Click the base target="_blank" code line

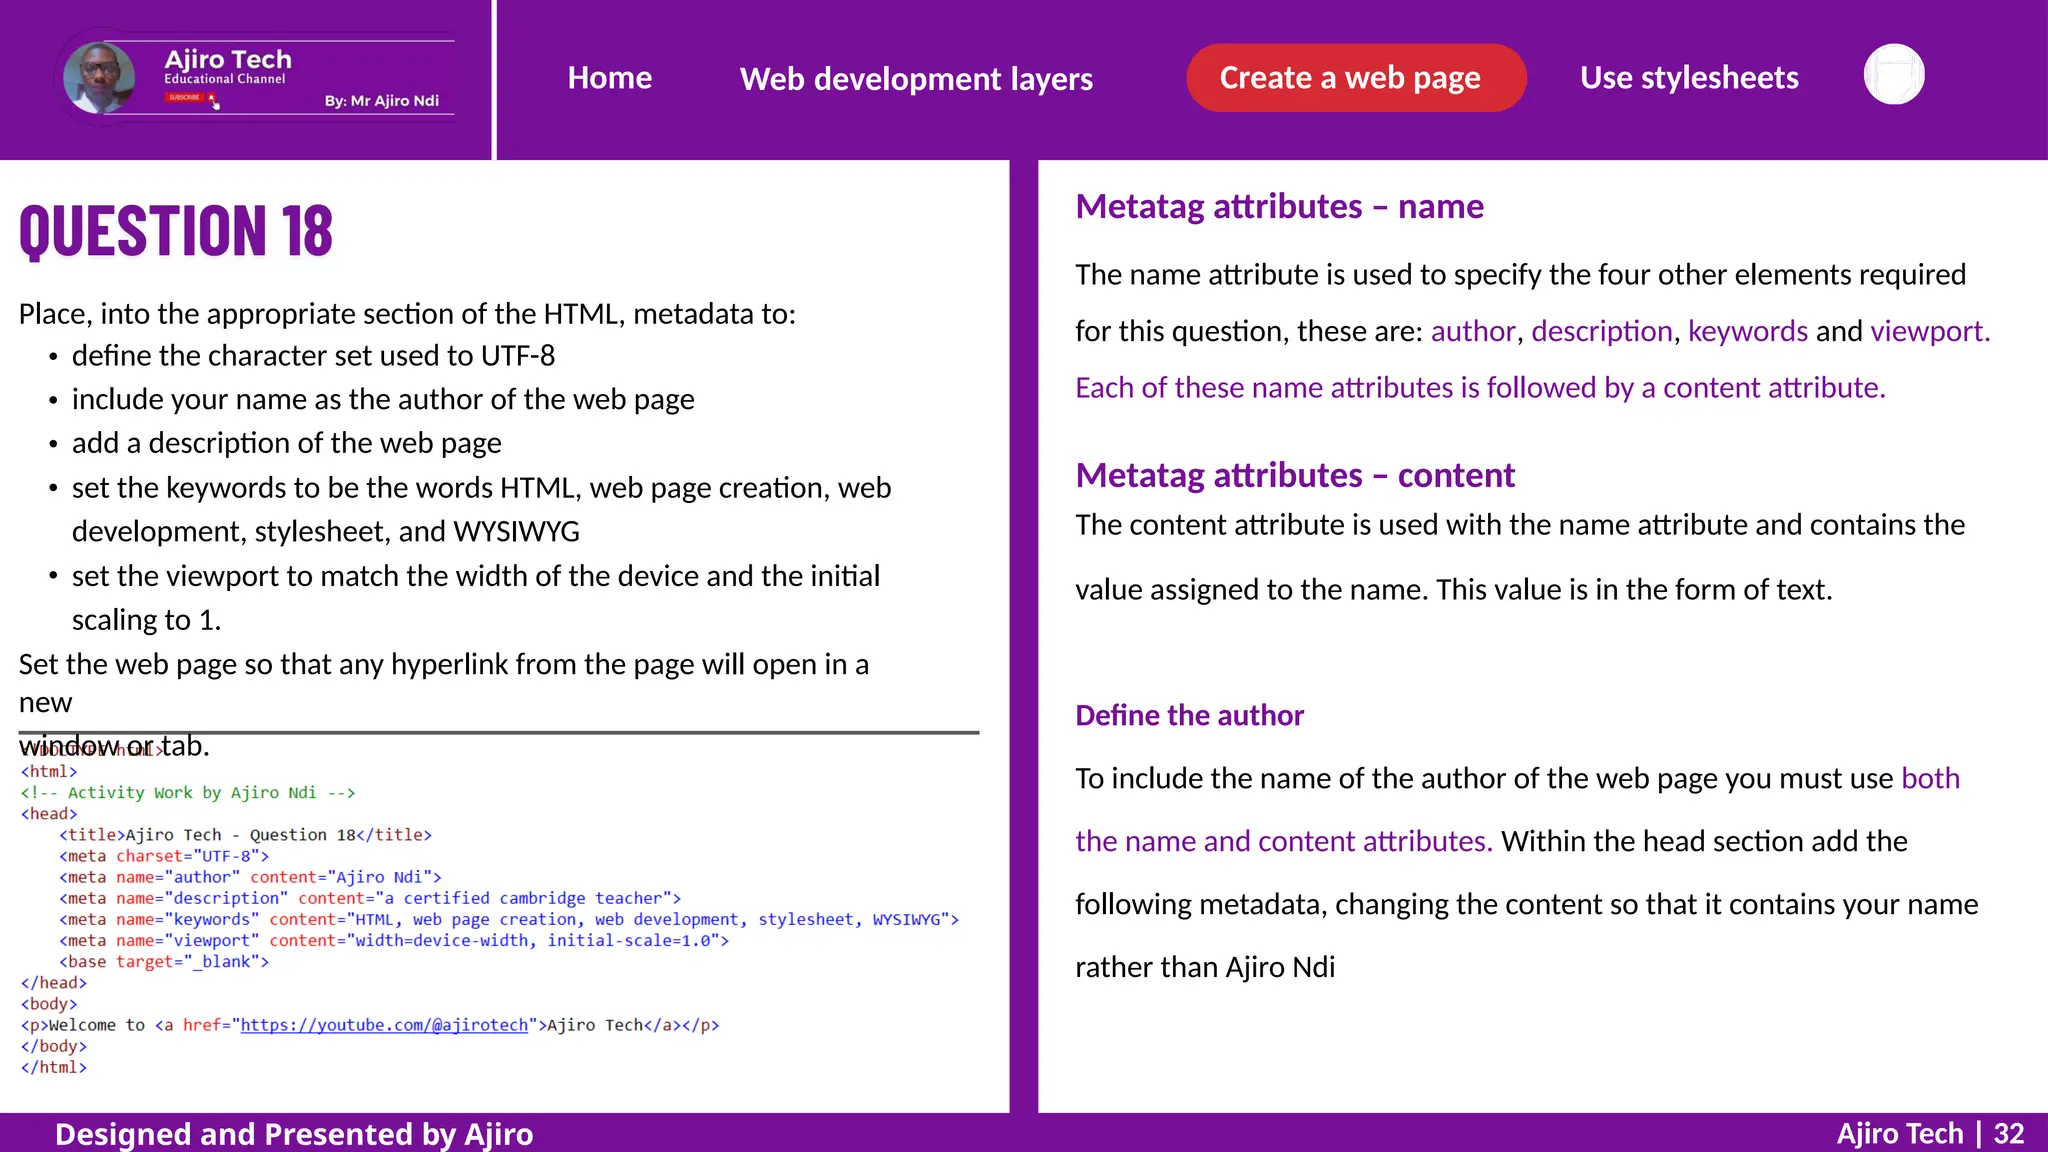point(164,961)
